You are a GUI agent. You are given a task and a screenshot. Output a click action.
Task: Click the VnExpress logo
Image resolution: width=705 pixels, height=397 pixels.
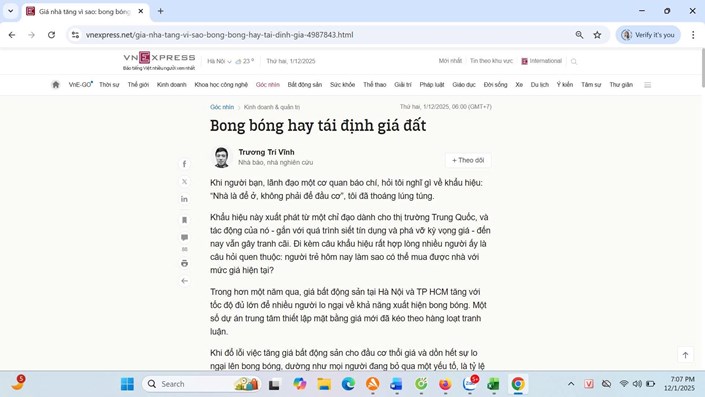click(159, 61)
